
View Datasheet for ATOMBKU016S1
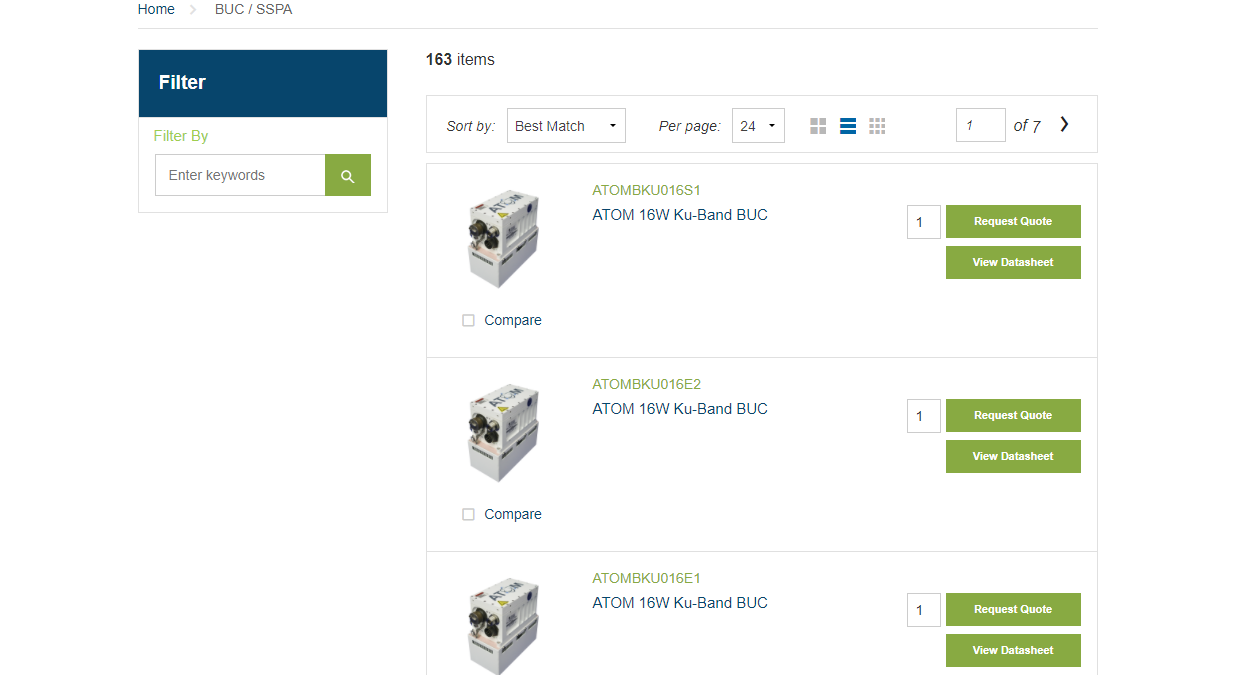coord(1013,262)
